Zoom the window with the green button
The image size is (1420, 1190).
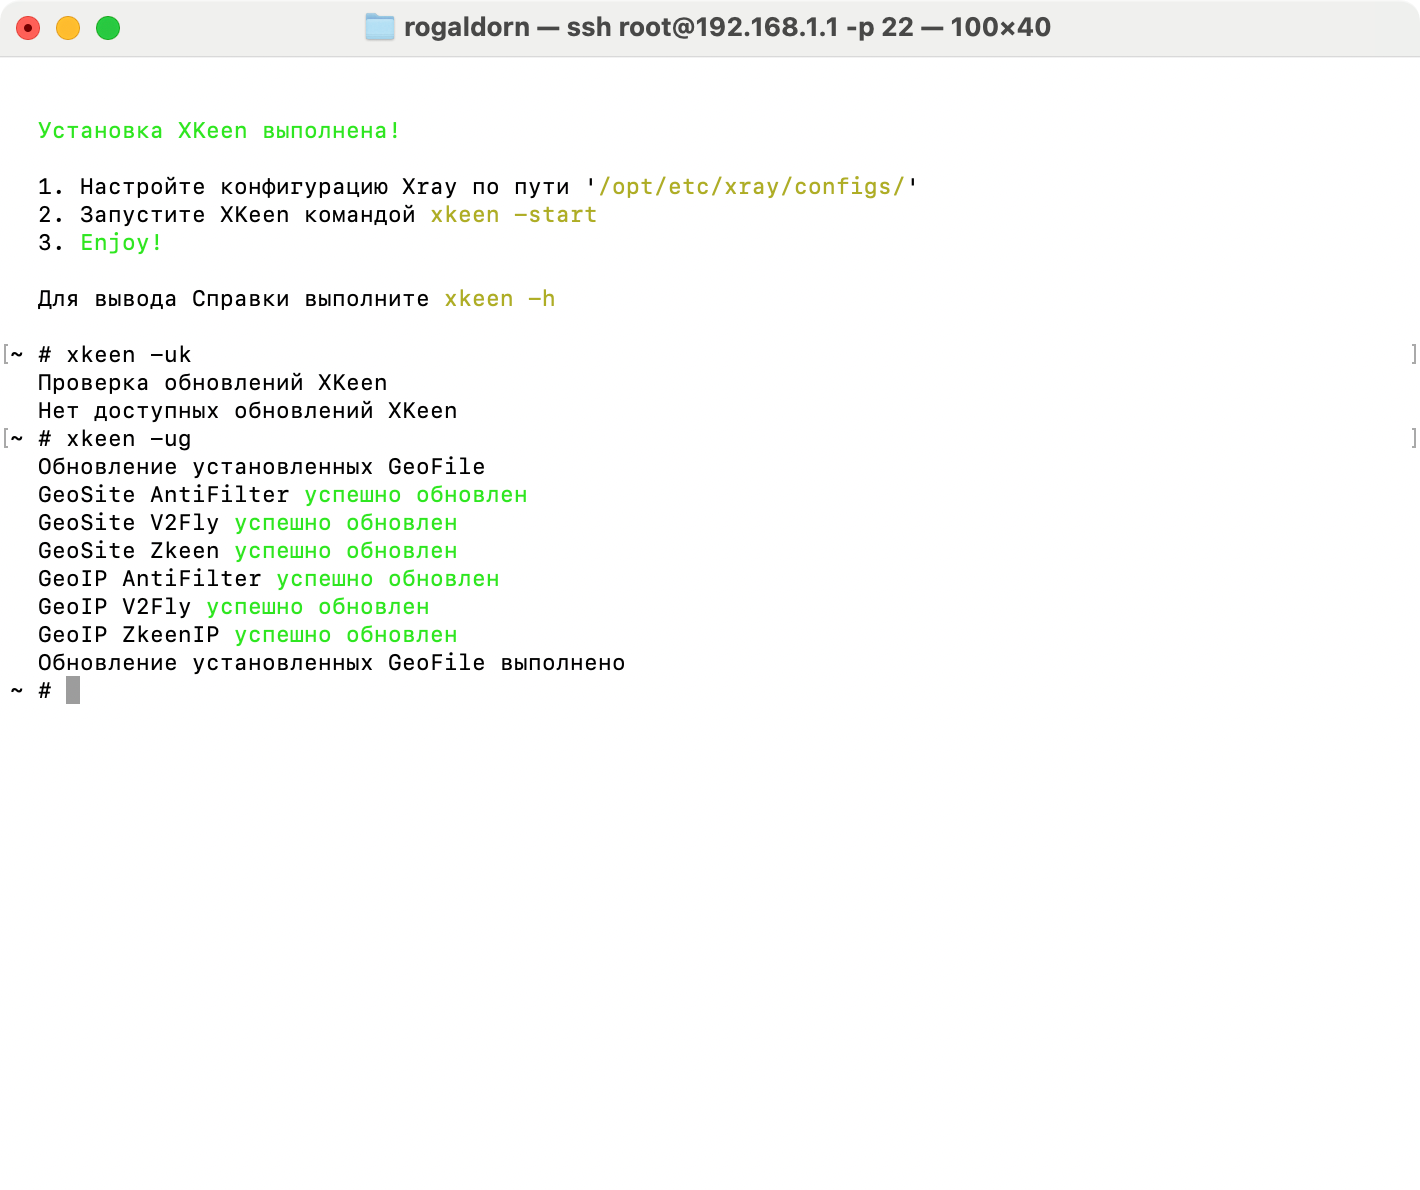(108, 28)
